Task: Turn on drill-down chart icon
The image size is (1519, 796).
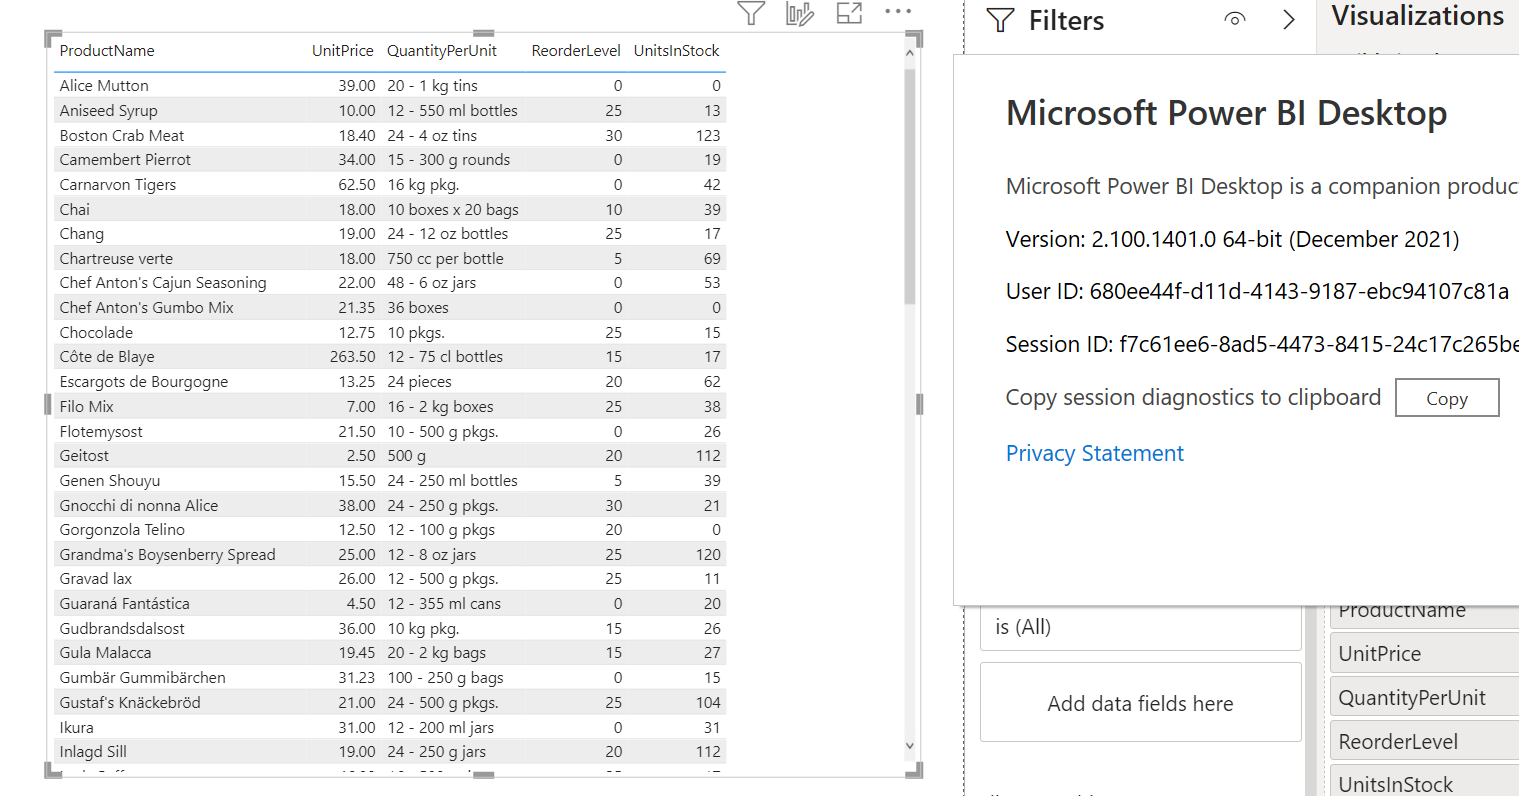Action: tap(800, 13)
